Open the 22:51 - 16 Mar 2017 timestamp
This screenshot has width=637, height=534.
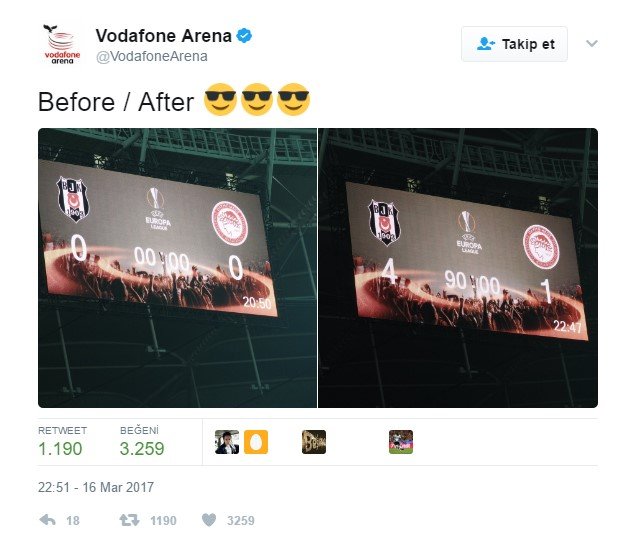(x=96, y=487)
